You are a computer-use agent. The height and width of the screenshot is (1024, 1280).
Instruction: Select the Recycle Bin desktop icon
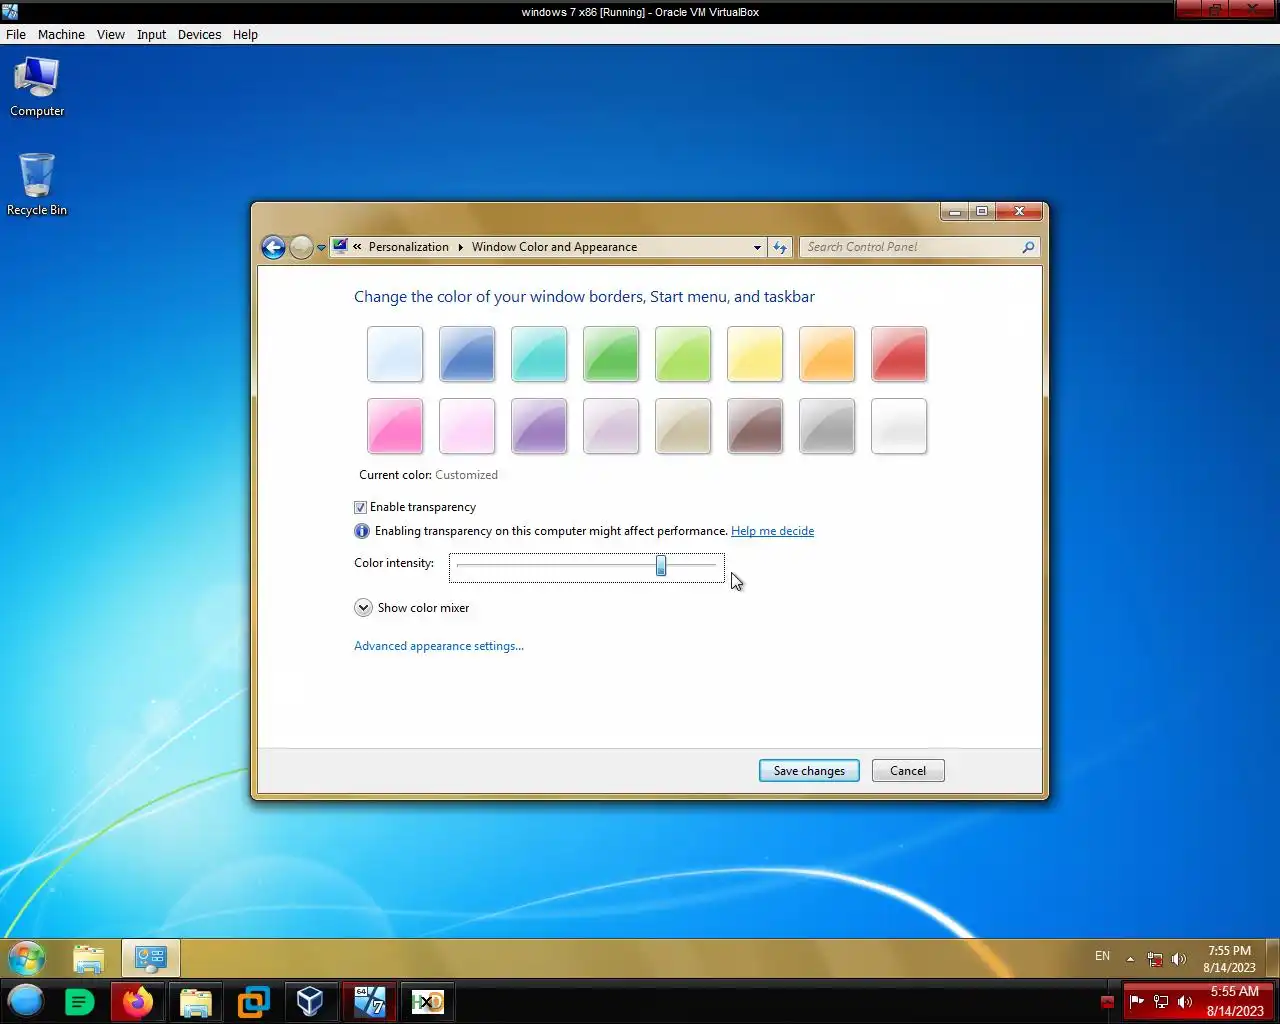click(37, 185)
